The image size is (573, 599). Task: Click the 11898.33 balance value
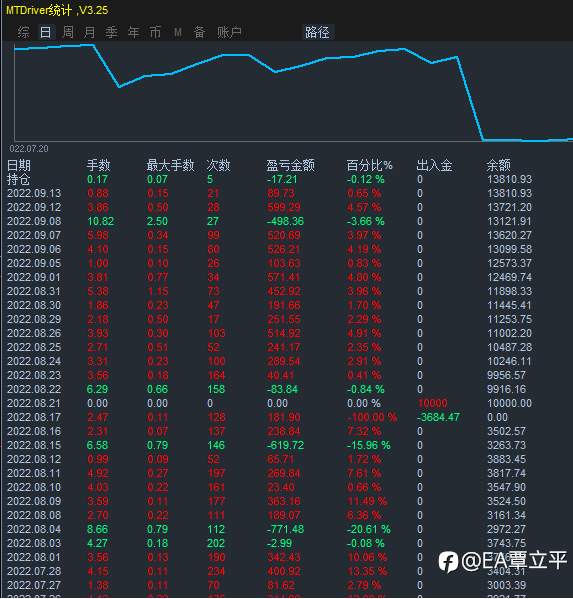point(510,291)
